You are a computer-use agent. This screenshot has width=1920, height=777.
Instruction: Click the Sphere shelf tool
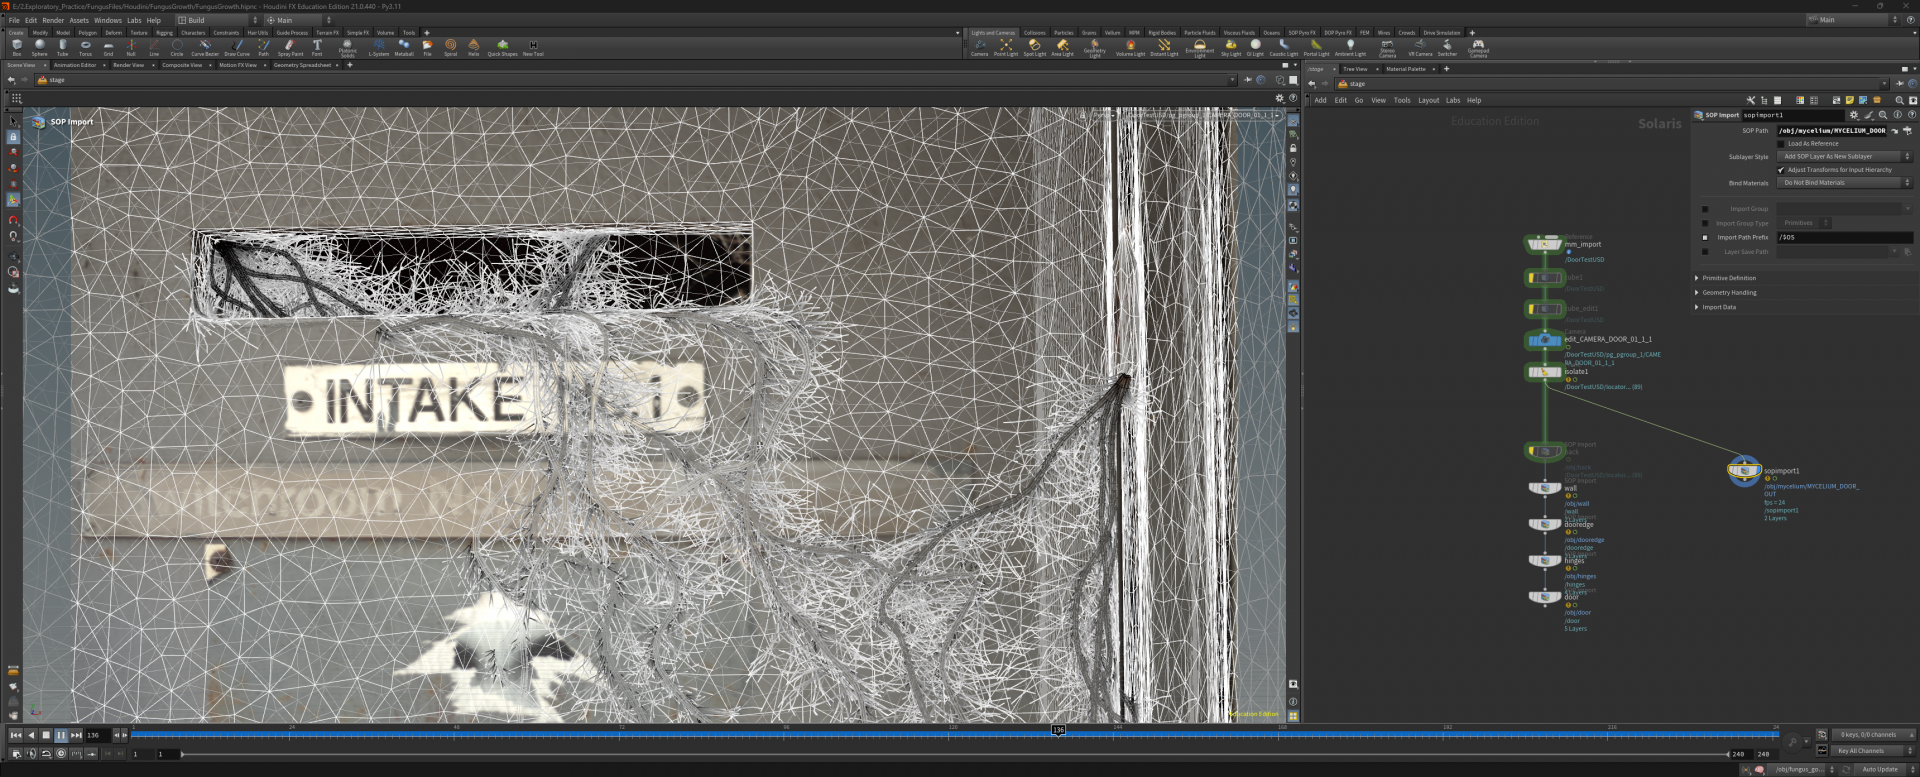tap(40, 47)
